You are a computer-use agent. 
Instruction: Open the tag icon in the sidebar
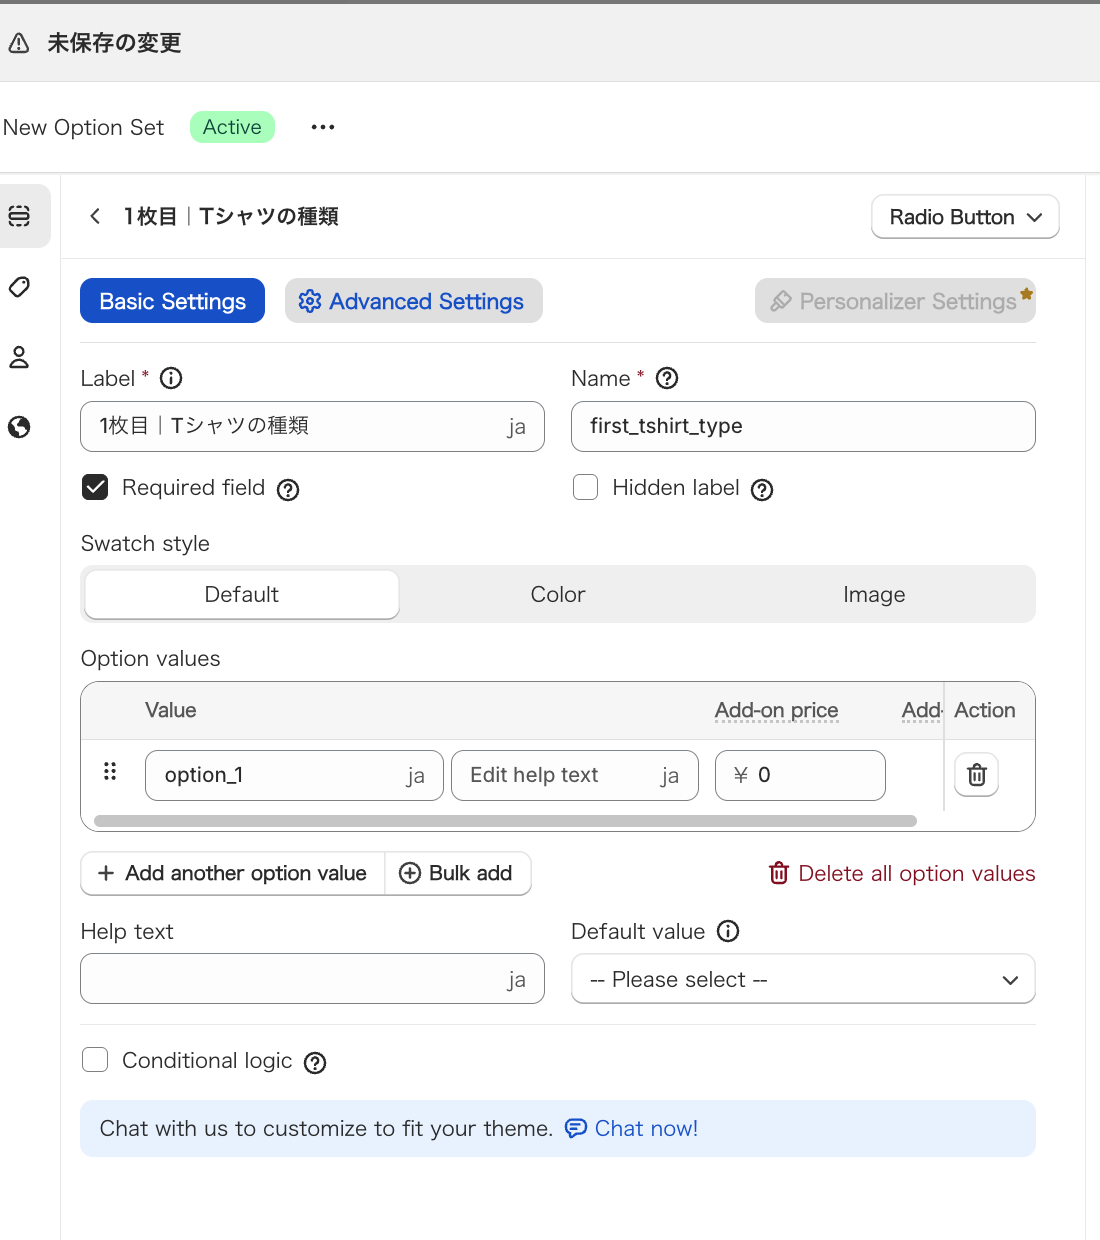(x=19, y=288)
